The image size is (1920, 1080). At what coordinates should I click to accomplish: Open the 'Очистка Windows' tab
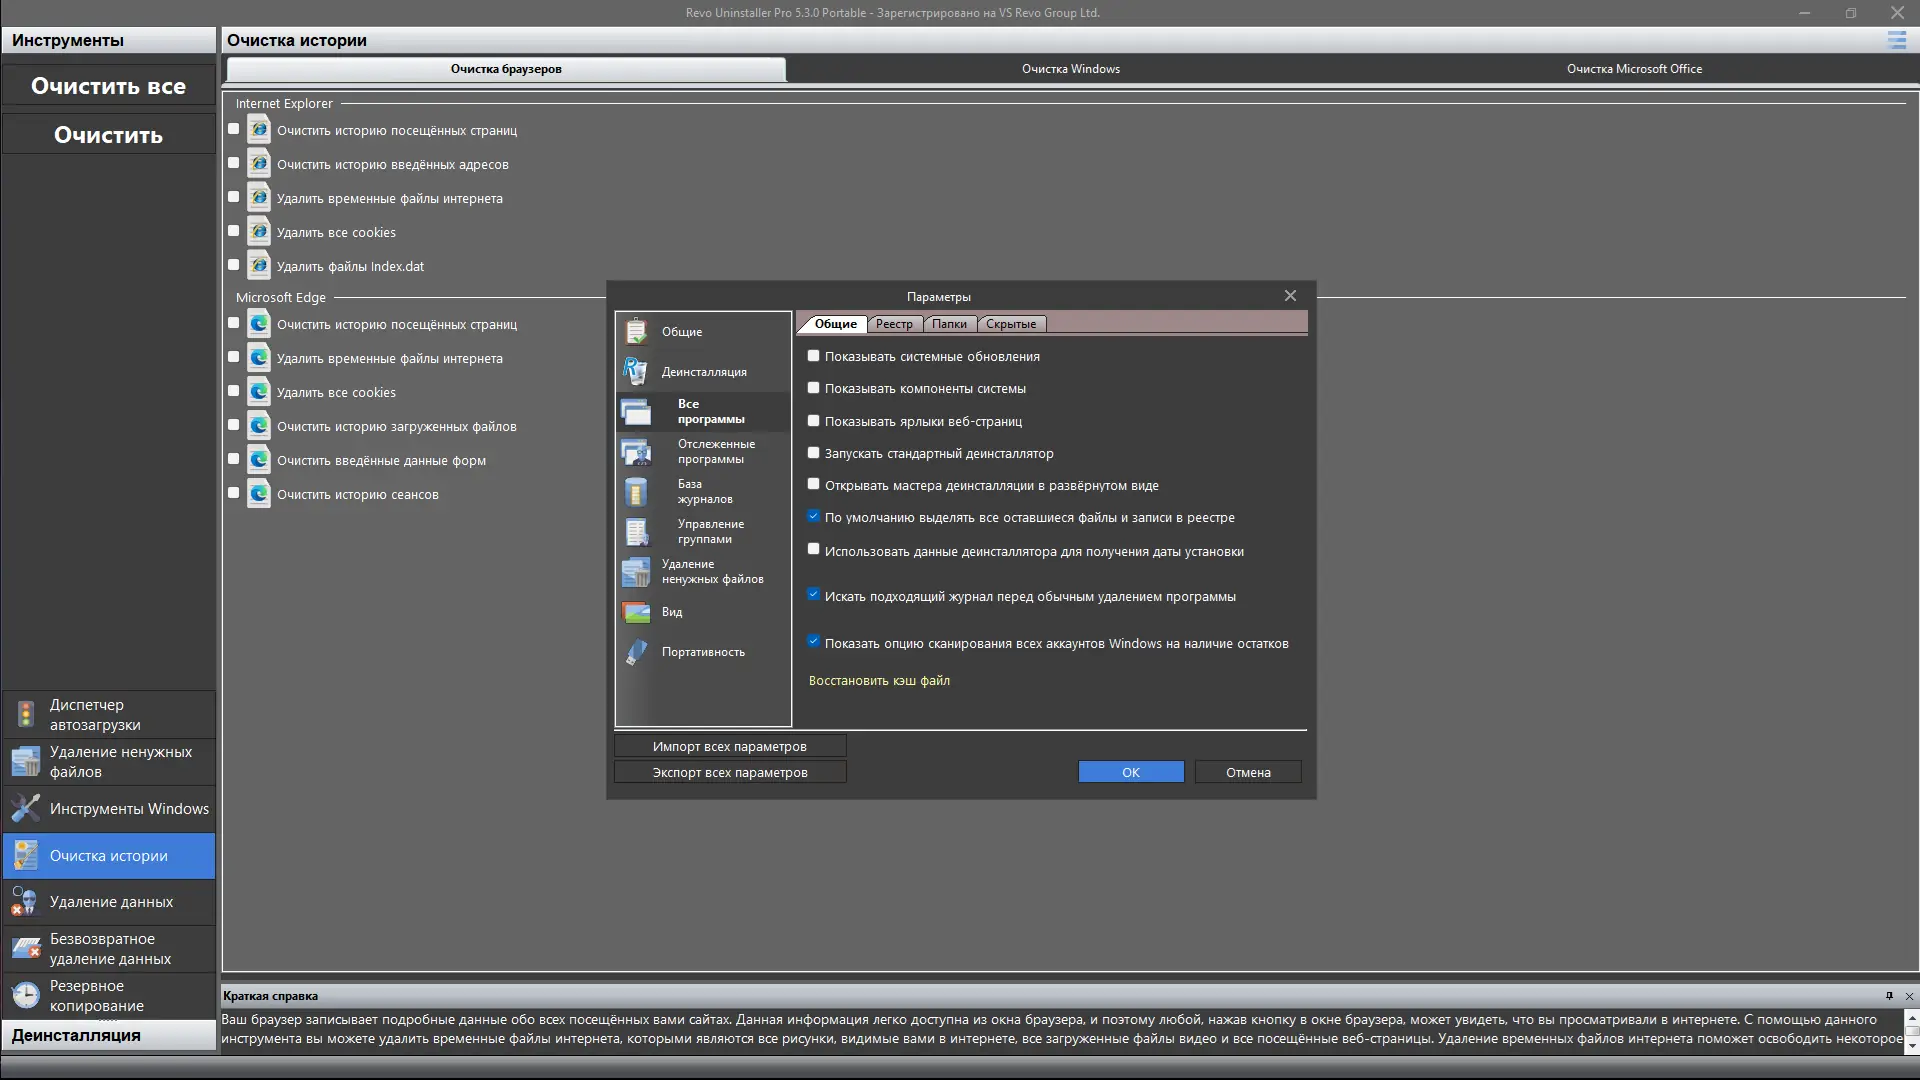pyautogui.click(x=1070, y=69)
